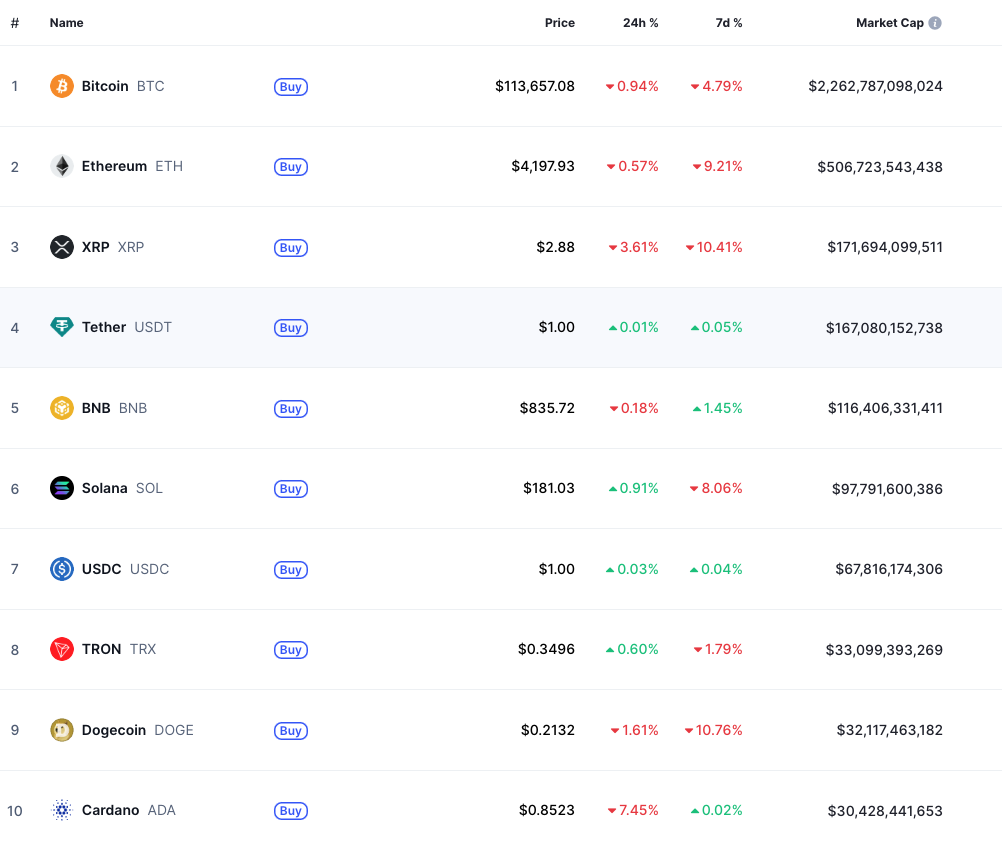Sort by 24h % column header
Image resolution: width=1002 pixels, height=849 pixels.
click(640, 23)
